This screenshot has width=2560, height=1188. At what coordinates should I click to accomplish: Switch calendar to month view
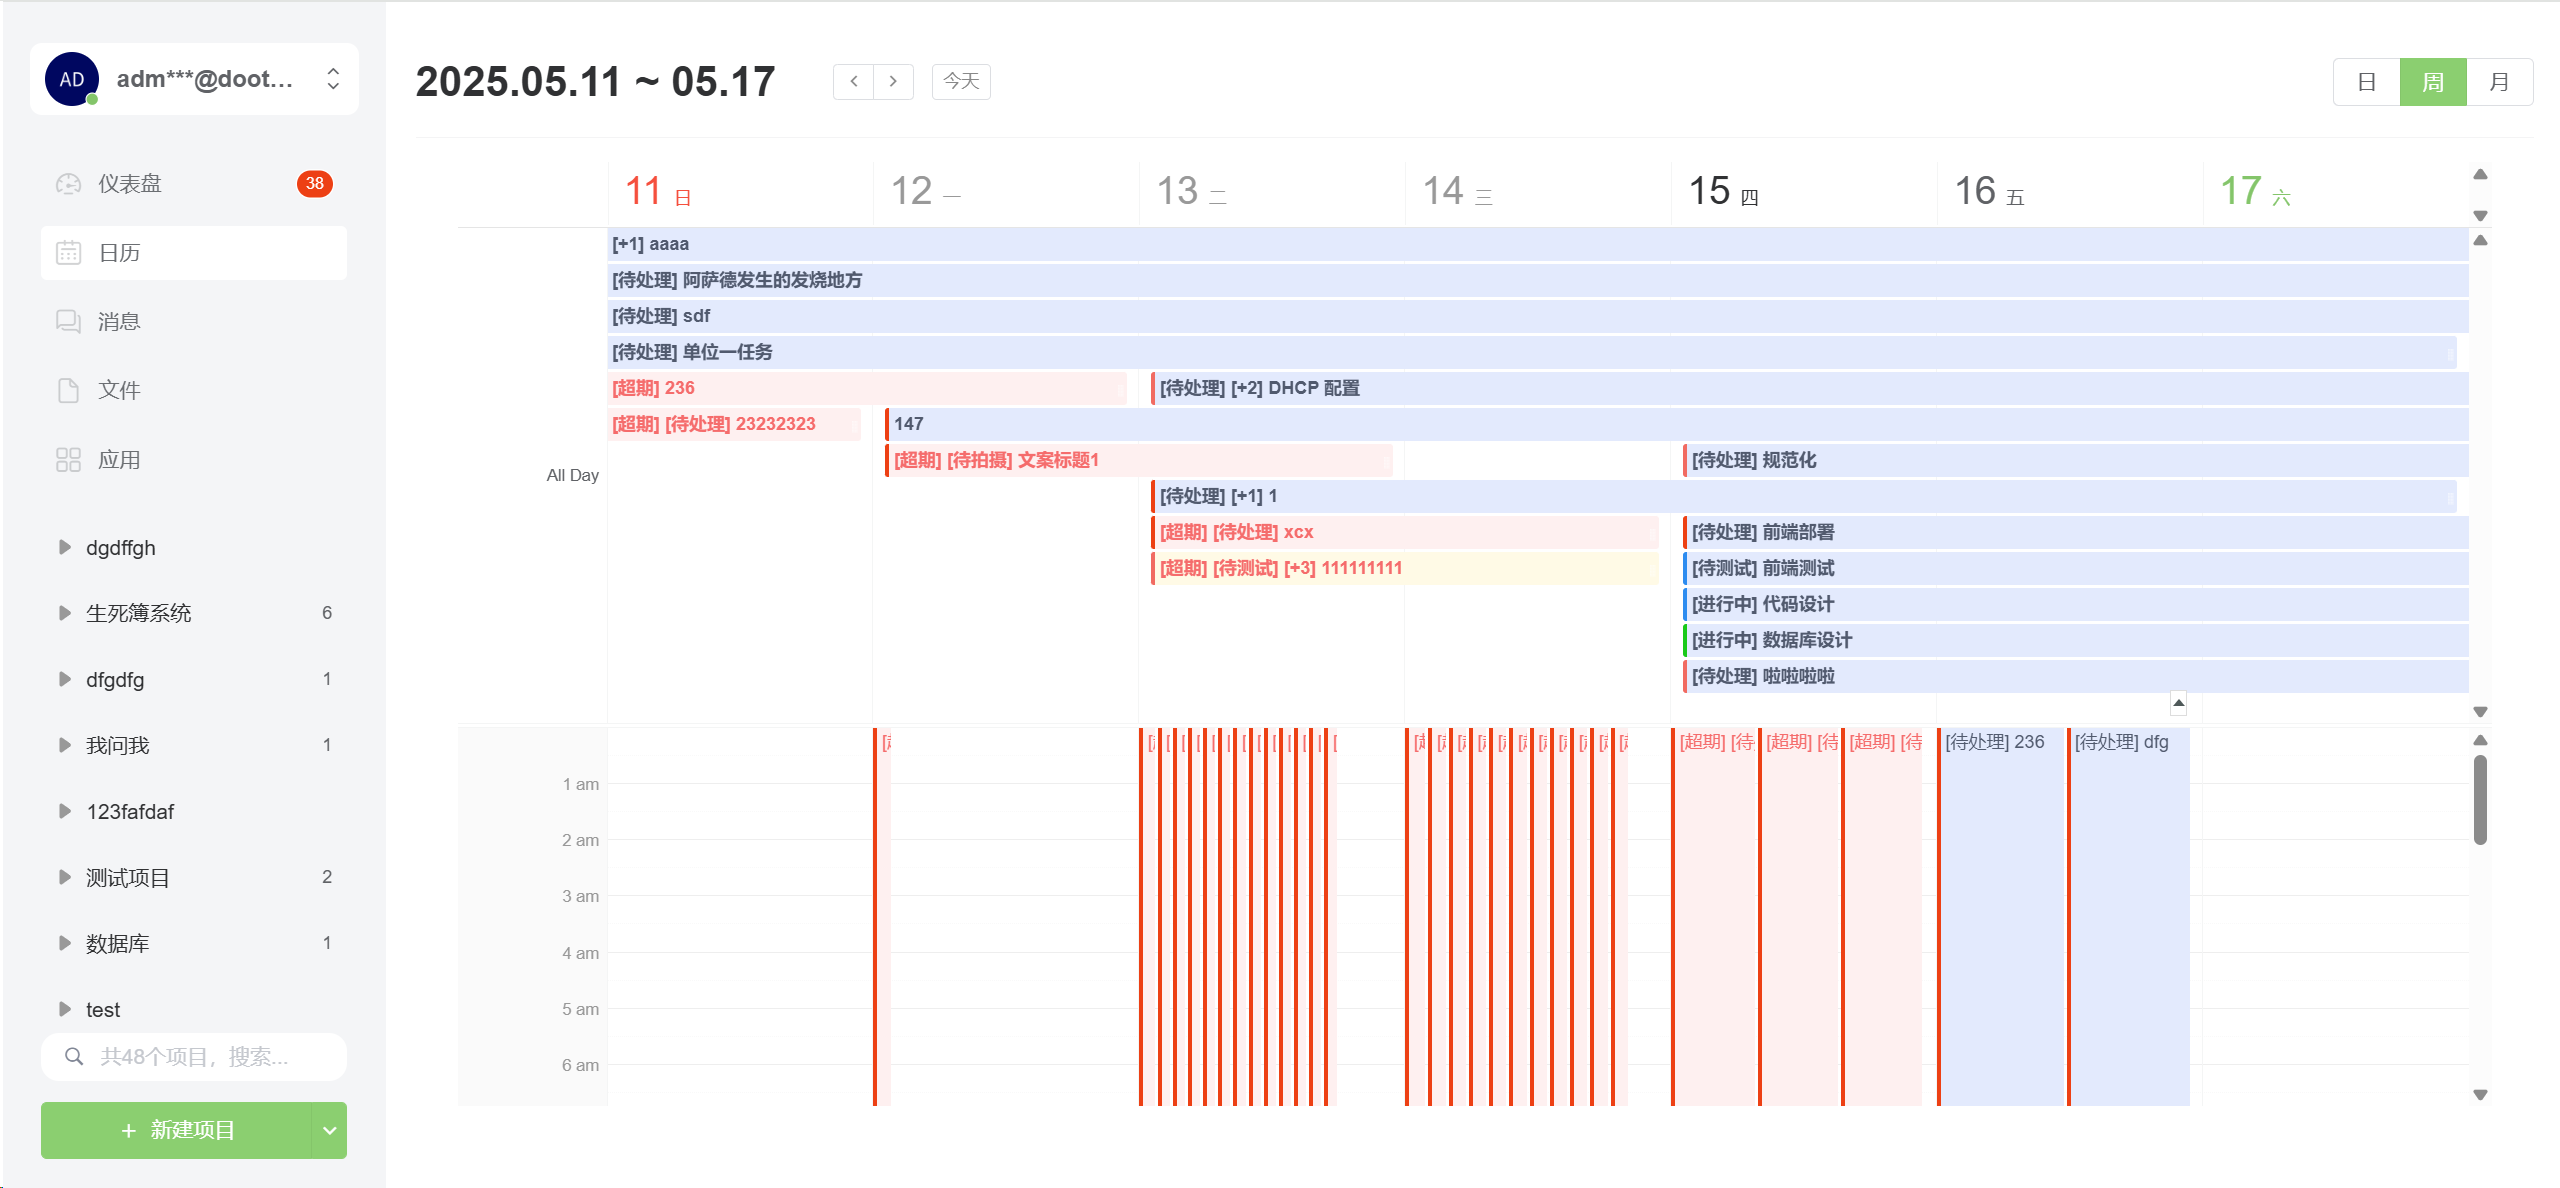click(2499, 82)
